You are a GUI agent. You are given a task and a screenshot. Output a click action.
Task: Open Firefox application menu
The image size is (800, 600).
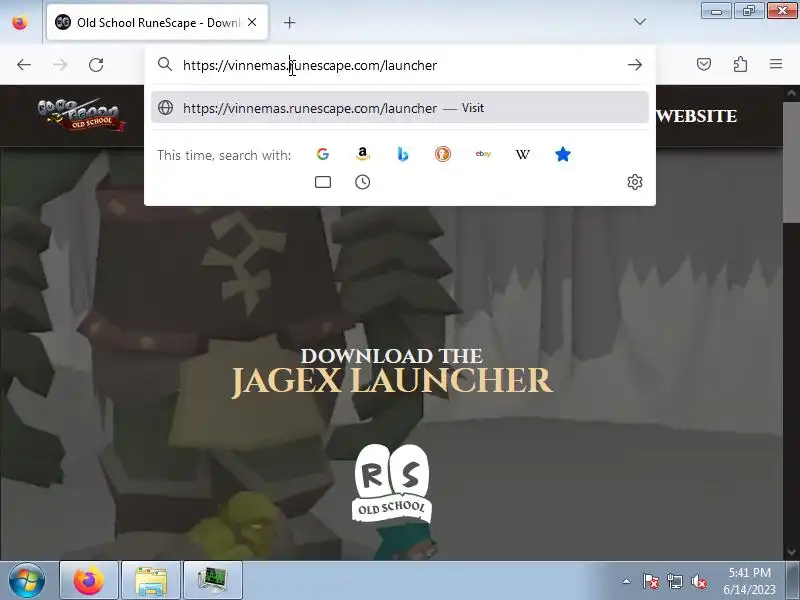pos(776,64)
